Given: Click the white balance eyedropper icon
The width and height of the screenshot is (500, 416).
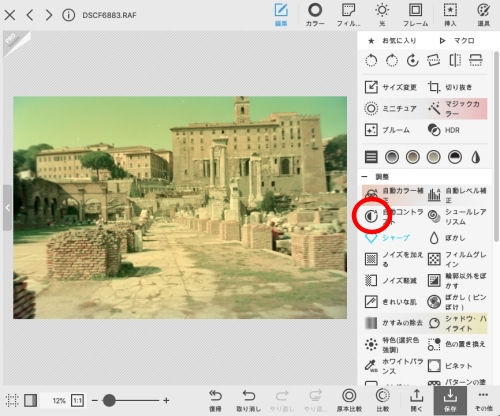Looking at the screenshot, I should click(x=371, y=366).
